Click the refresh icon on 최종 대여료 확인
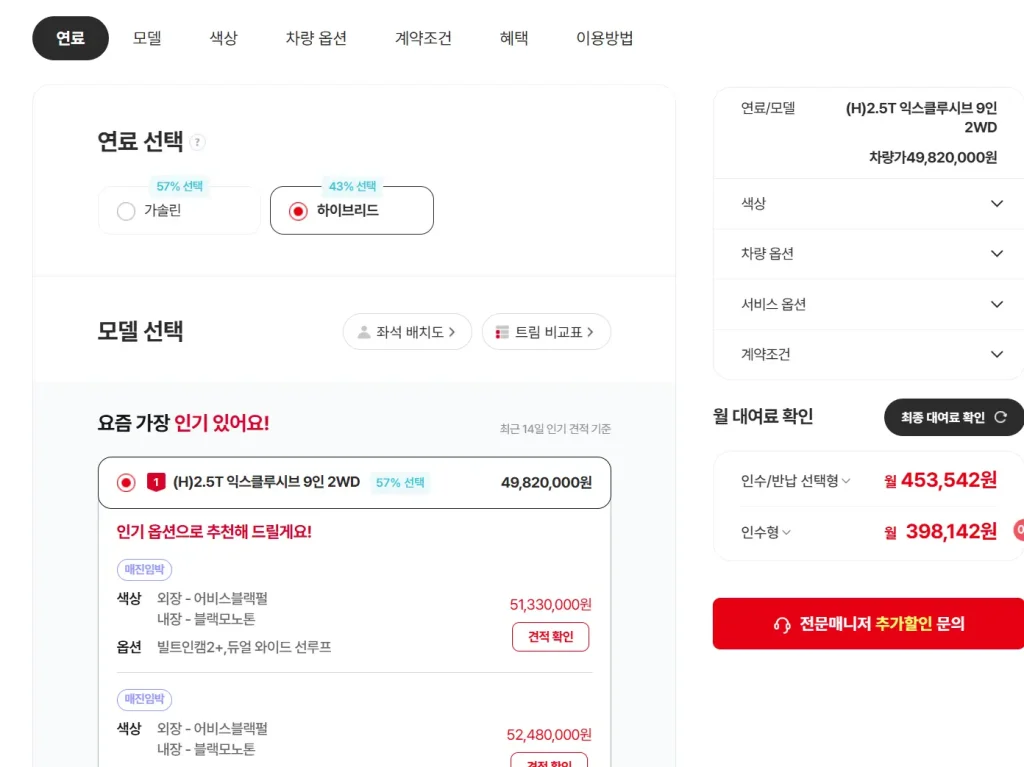1024x767 pixels. [x=1001, y=417]
